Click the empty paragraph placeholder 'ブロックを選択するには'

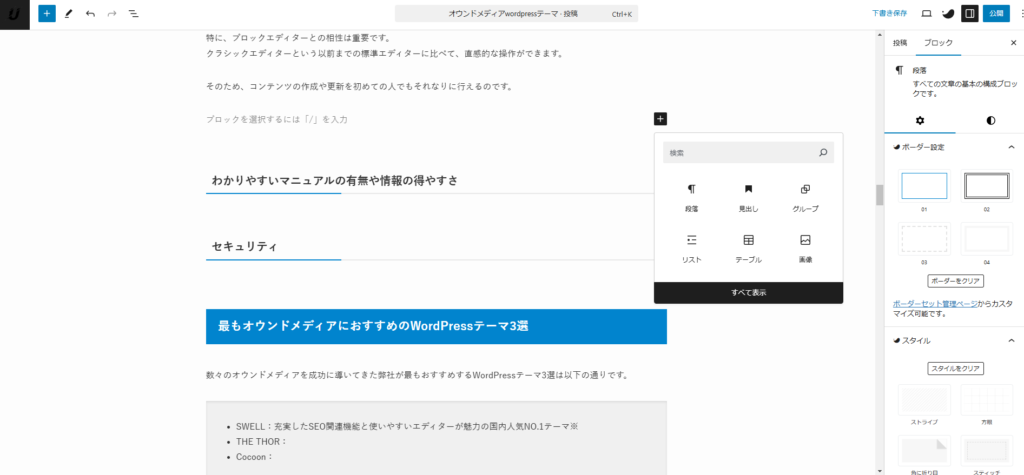pyautogui.click(x=277, y=120)
